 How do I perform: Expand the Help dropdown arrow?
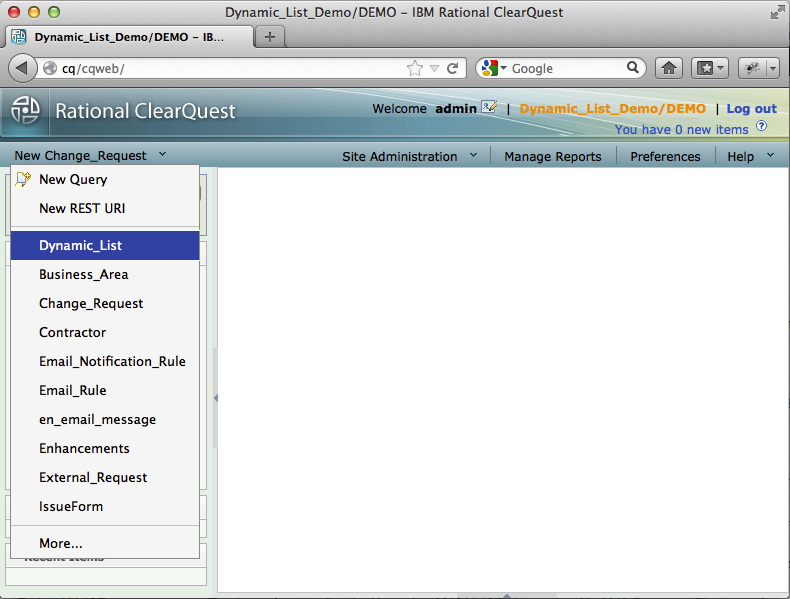click(770, 156)
